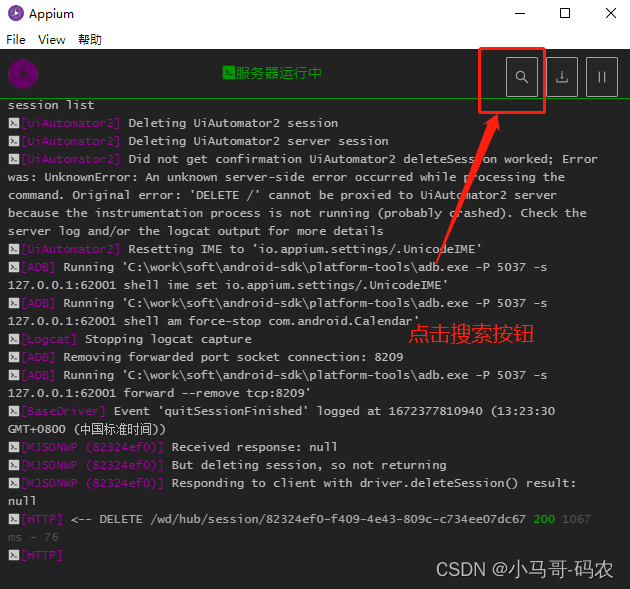Maximize the Appium window
The width and height of the screenshot is (630, 589).
click(565, 13)
